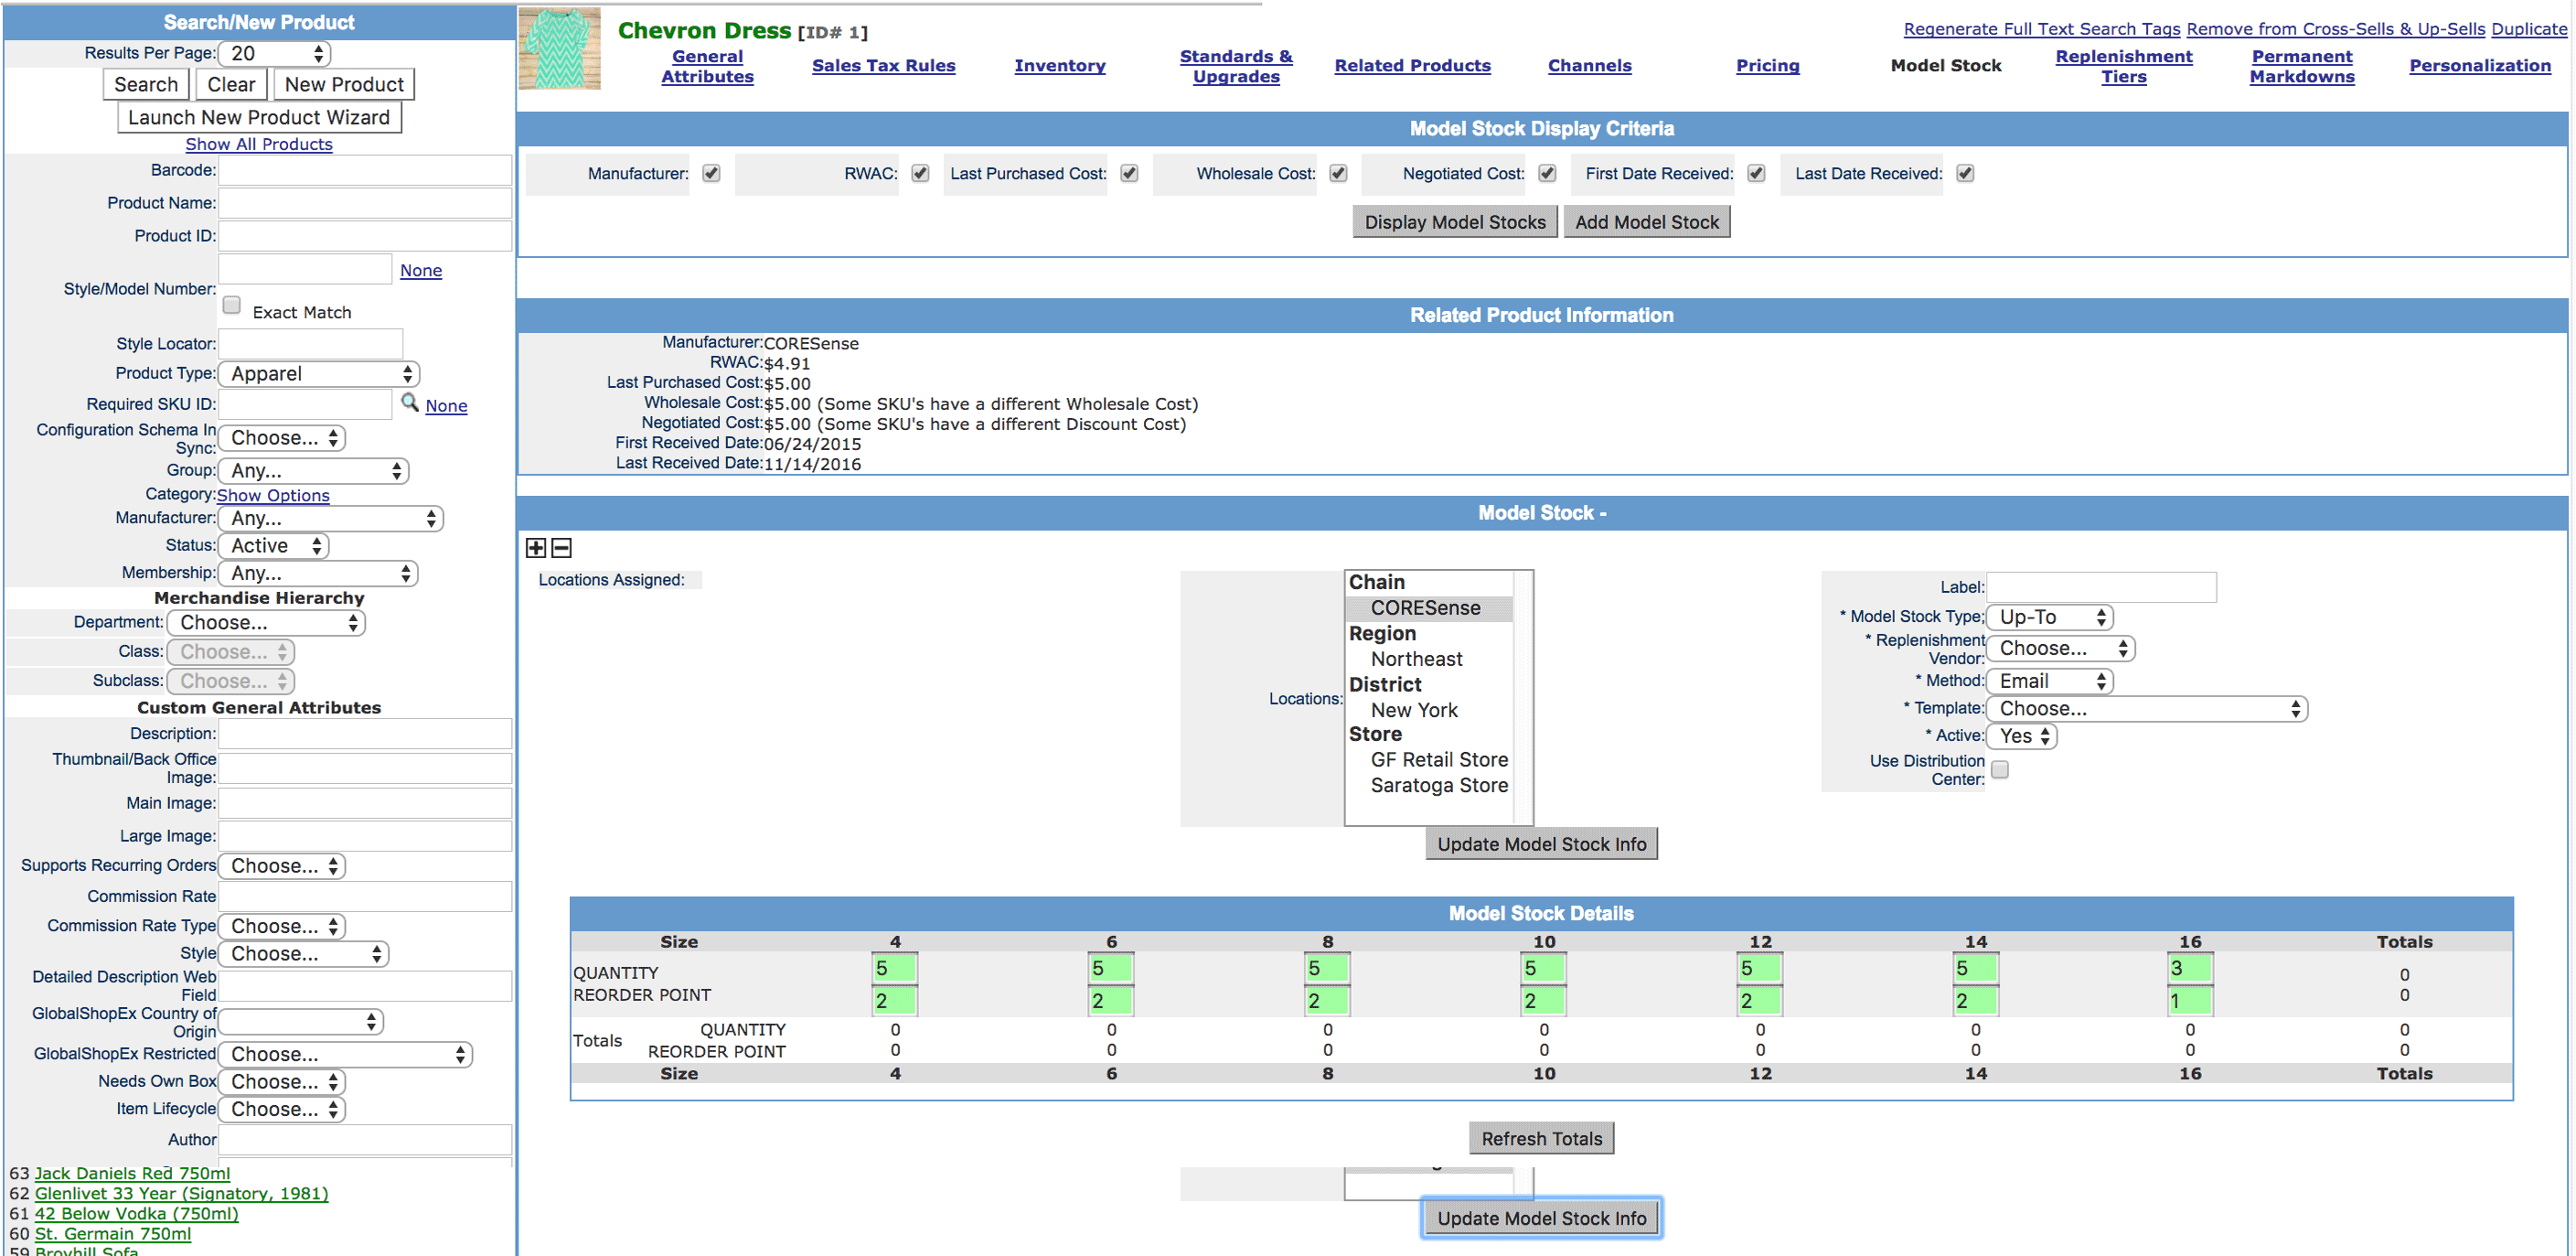Image resolution: width=2576 pixels, height=1256 pixels.
Task: Open the Replenishment Vendor dropdown
Action: (x=2061, y=649)
